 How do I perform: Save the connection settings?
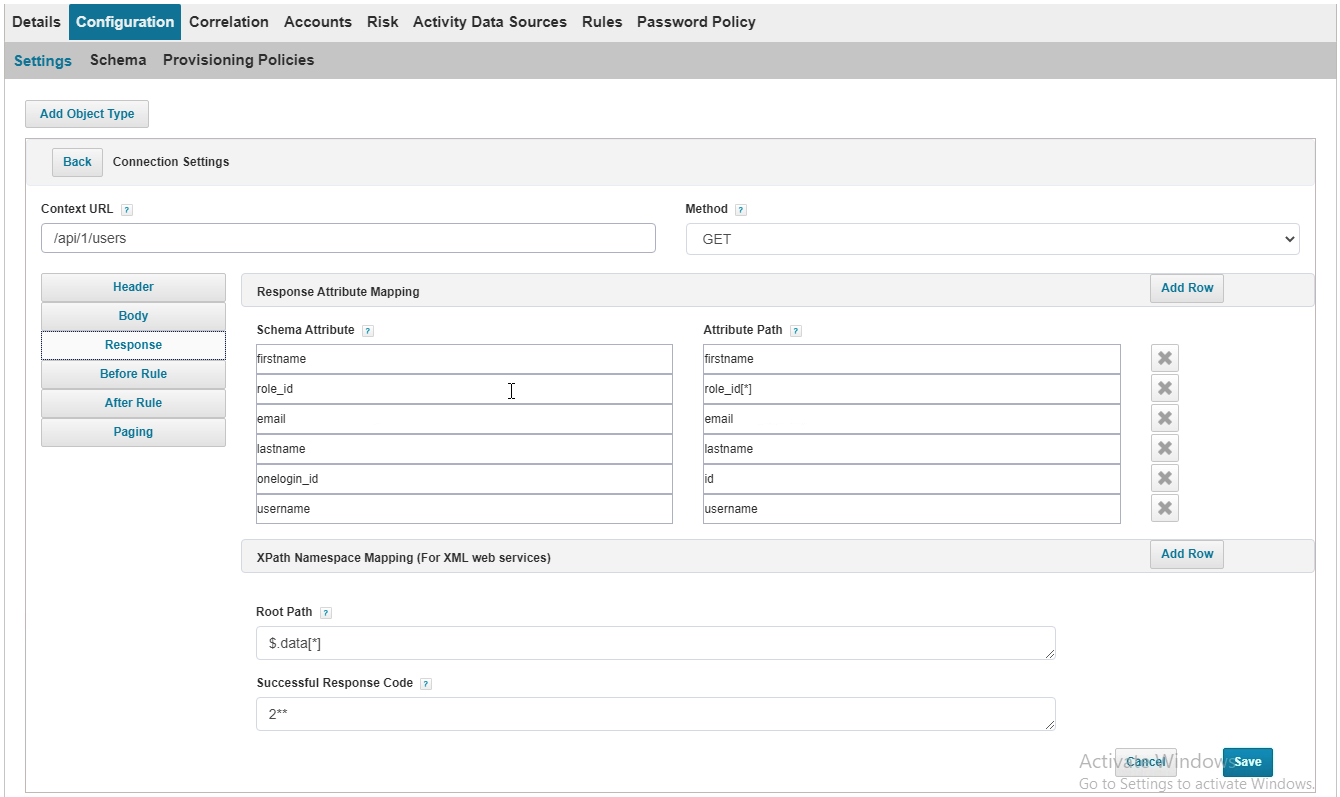[1247, 762]
